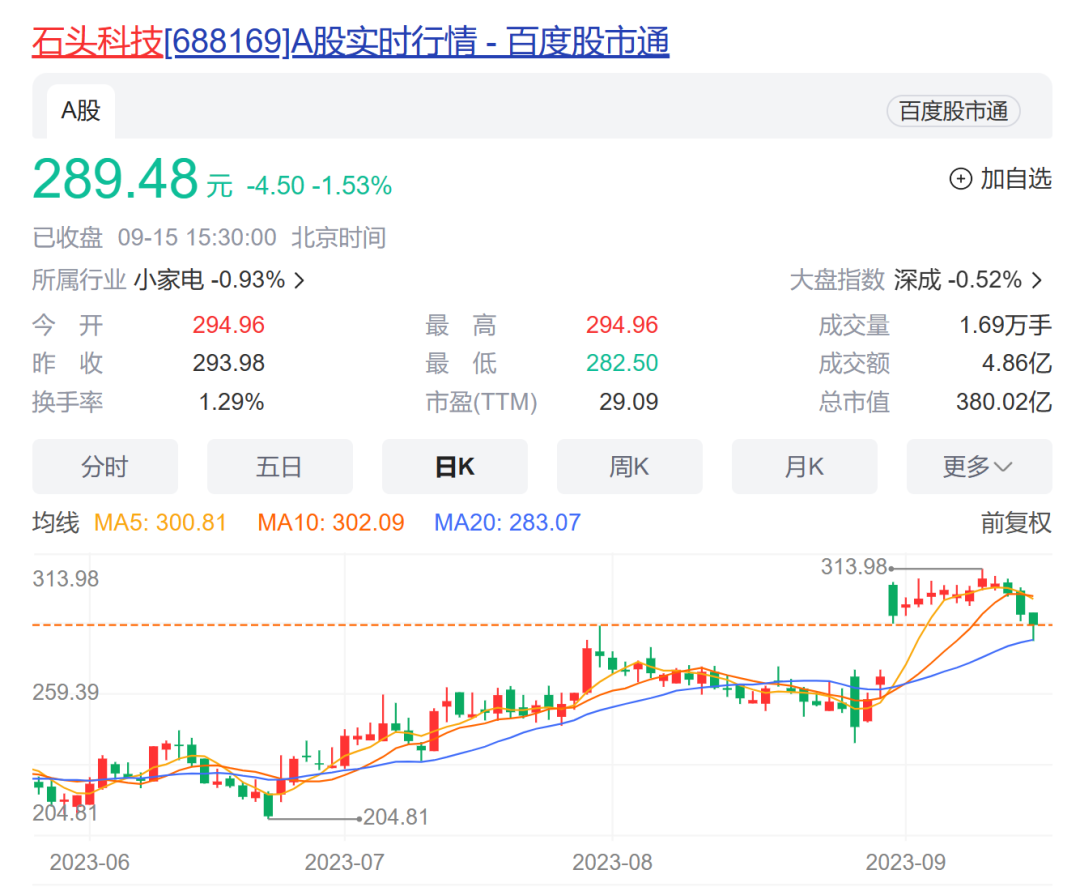This screenshot has height=887, width=1080.
Task: Click the 前复权 adjustment option
Action: pyautogui.click(x=1016, y=523)
